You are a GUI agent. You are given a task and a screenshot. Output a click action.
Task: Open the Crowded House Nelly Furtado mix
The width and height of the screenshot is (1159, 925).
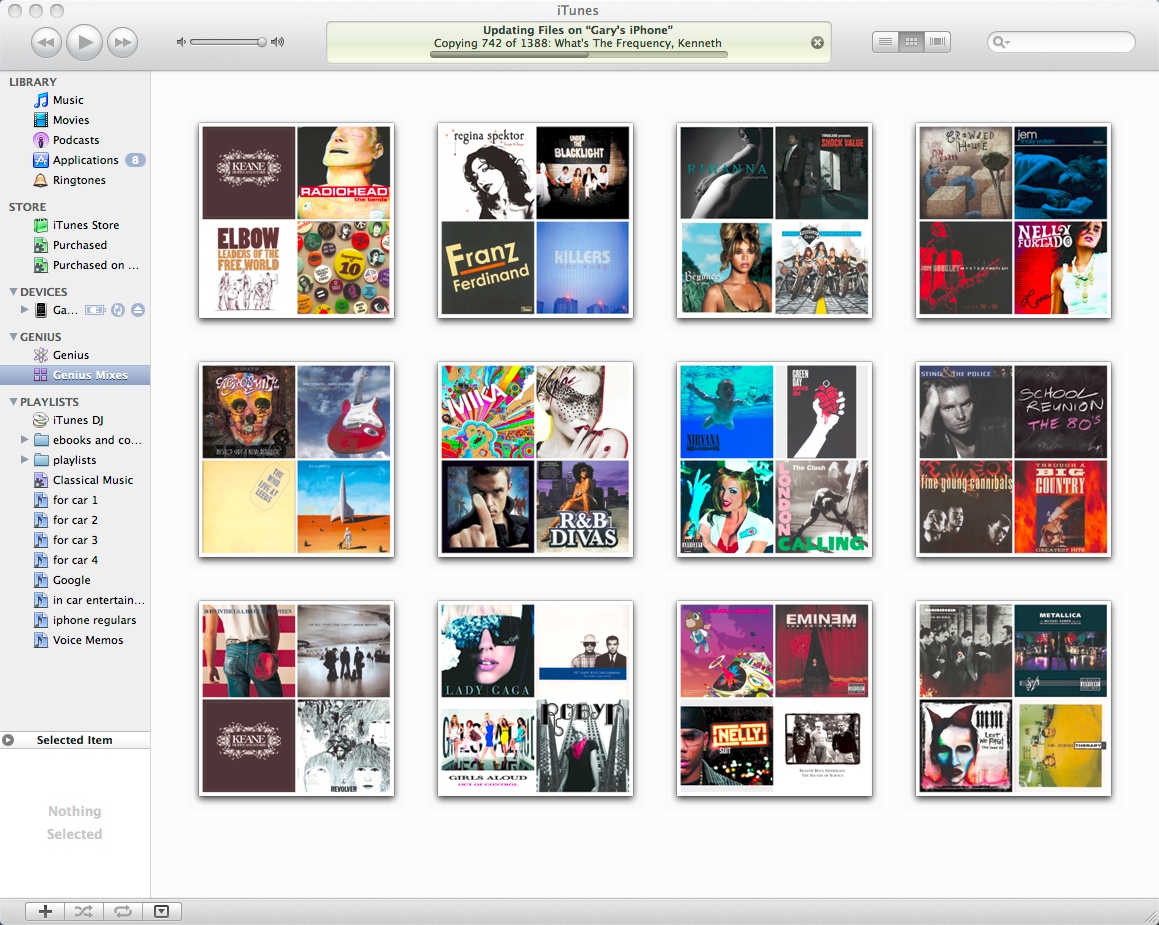pyautogui.click(x=1013, y=220)
